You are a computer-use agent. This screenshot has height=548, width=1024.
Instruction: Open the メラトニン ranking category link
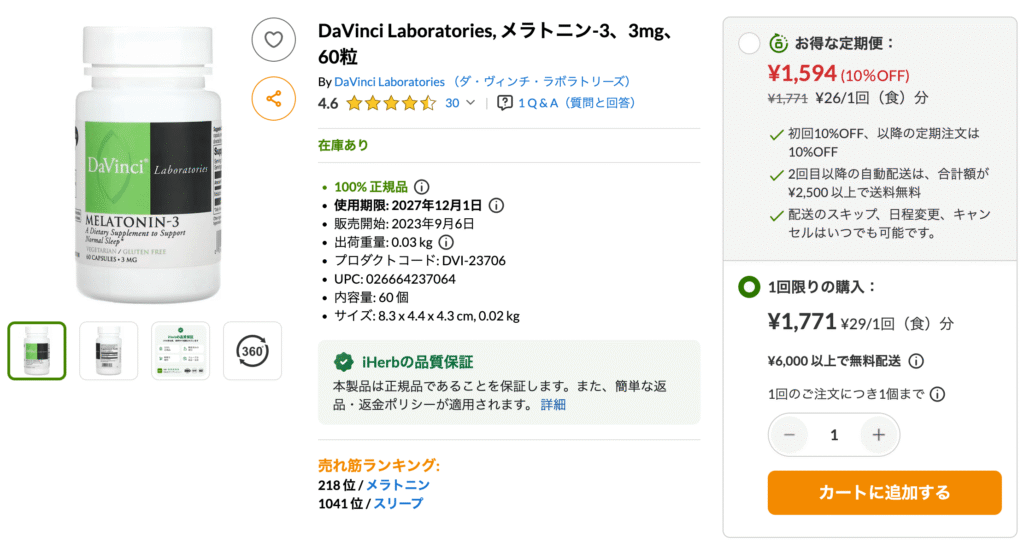click(398, 485)
